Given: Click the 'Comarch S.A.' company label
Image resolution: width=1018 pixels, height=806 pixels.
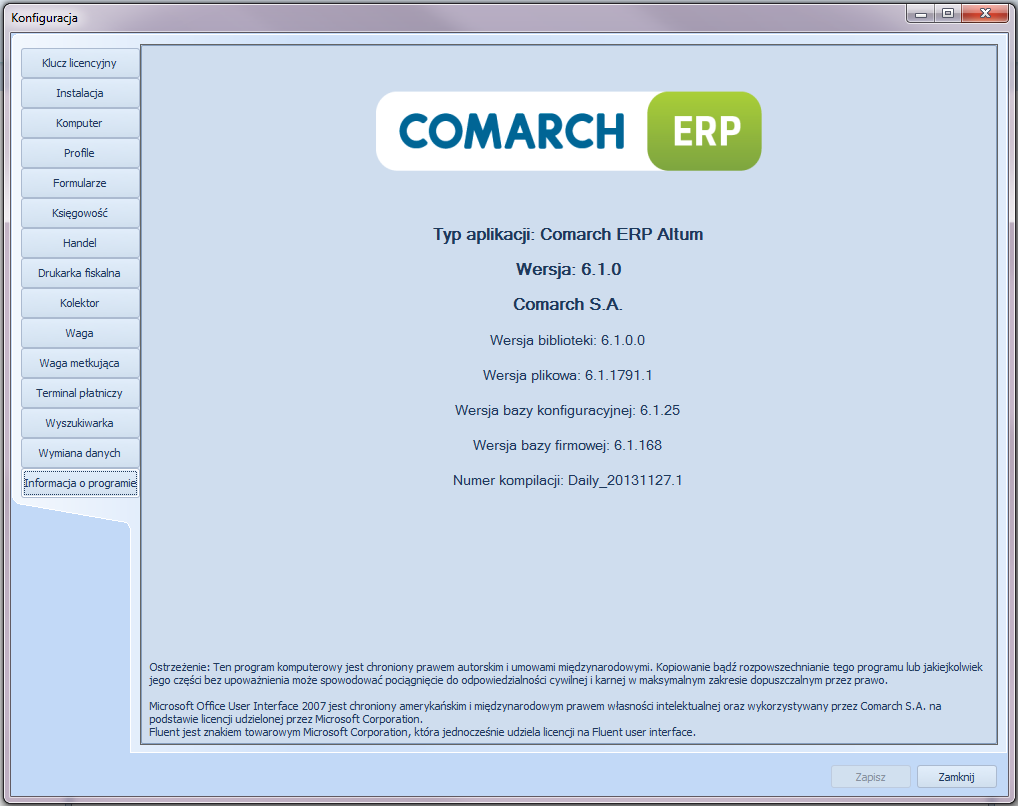Looking at the screenshot, I should 568,305.
